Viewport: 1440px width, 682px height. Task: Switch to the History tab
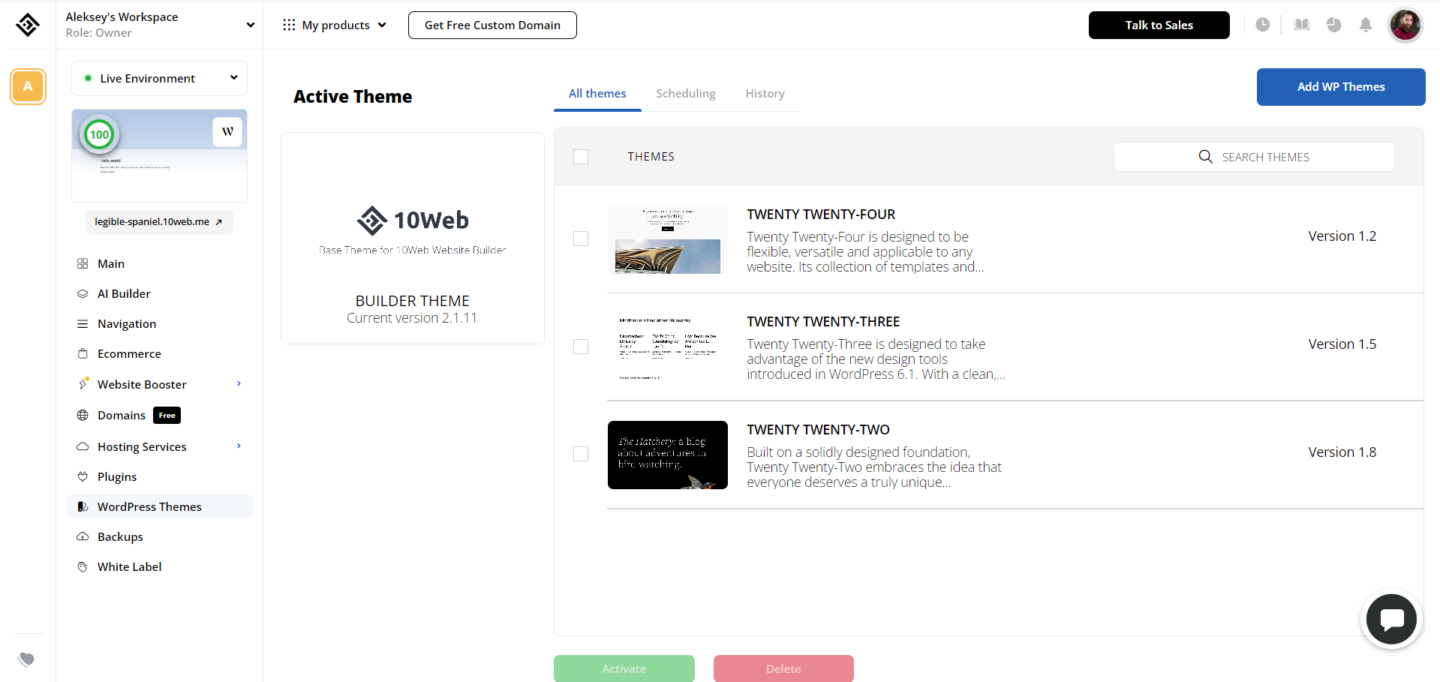765,94
